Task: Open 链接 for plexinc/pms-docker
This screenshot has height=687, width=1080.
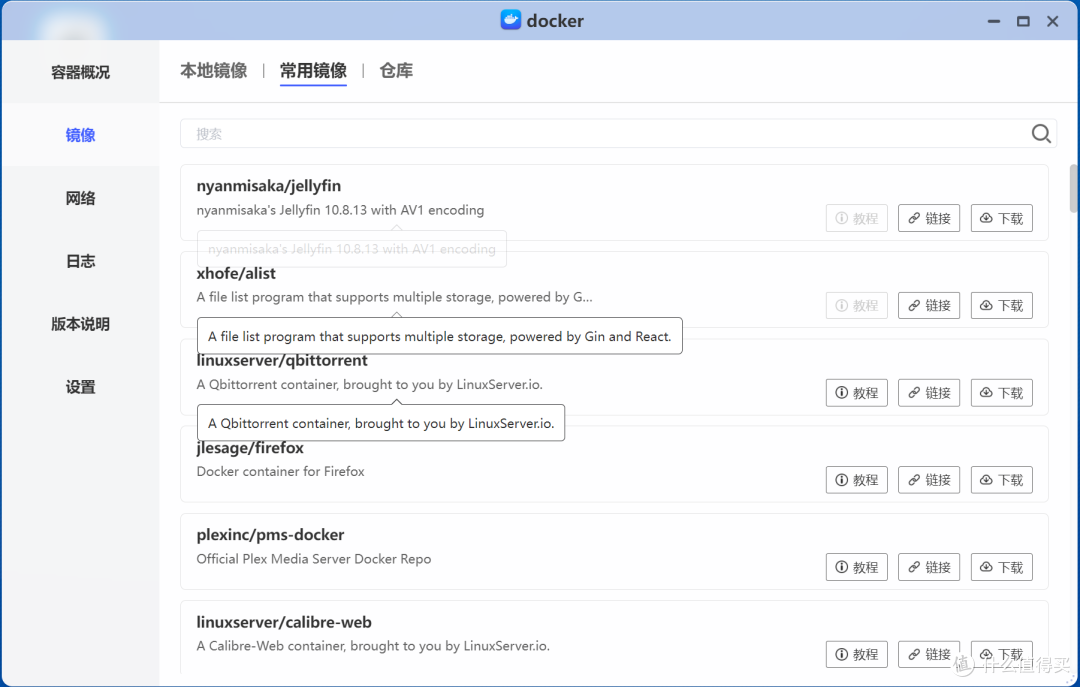Action: [x=928, y=567]
